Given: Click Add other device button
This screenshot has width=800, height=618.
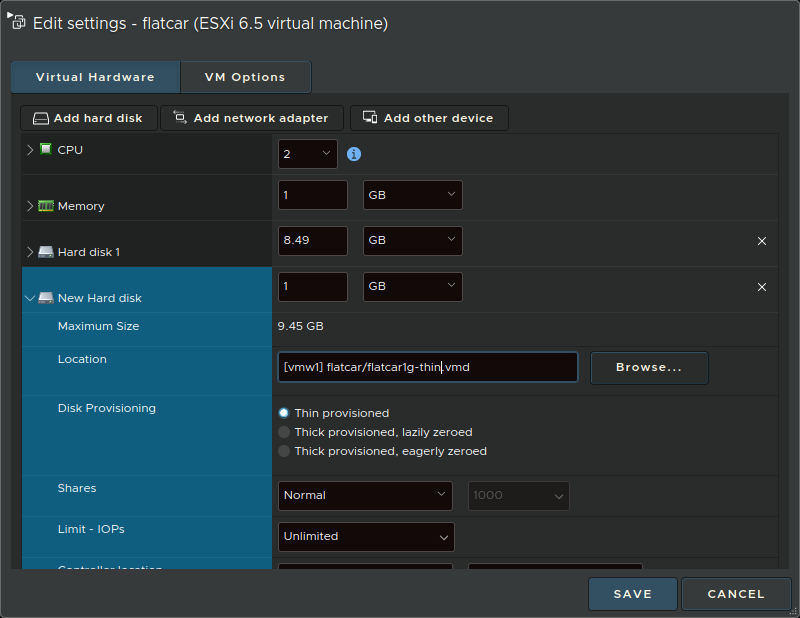Looking at the screenshot, I should (429, 118).
